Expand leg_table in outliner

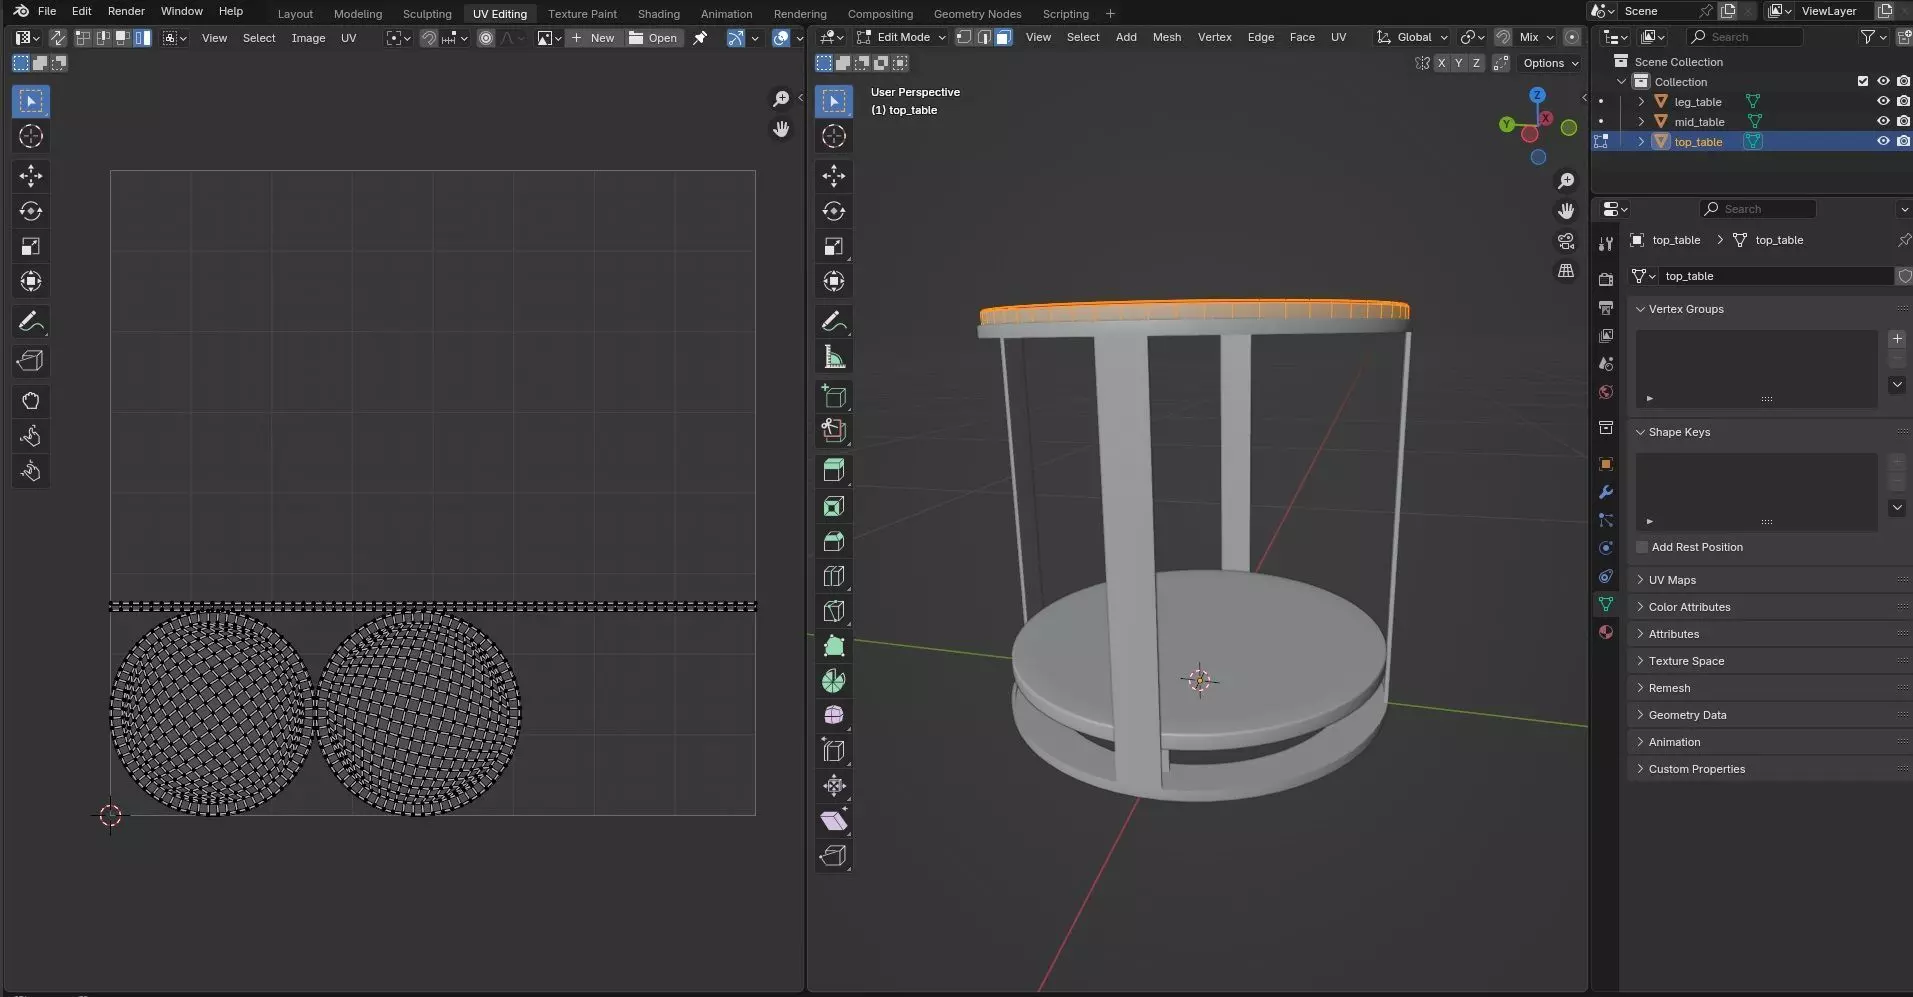click(x=1641, y=101)
